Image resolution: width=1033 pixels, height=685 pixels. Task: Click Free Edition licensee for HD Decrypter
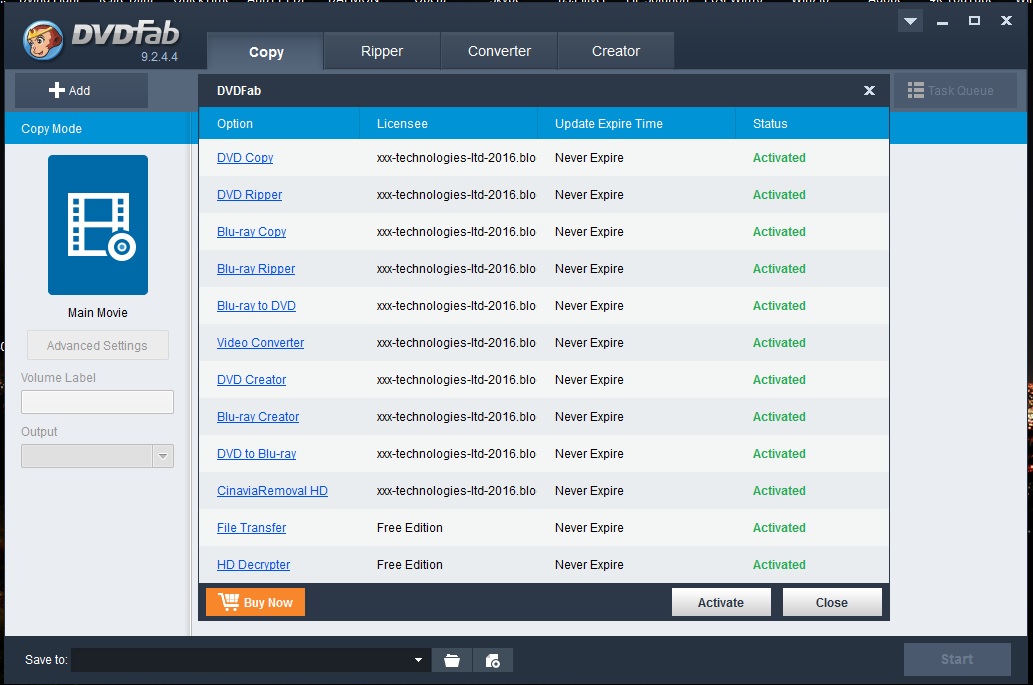click(410, 564)
